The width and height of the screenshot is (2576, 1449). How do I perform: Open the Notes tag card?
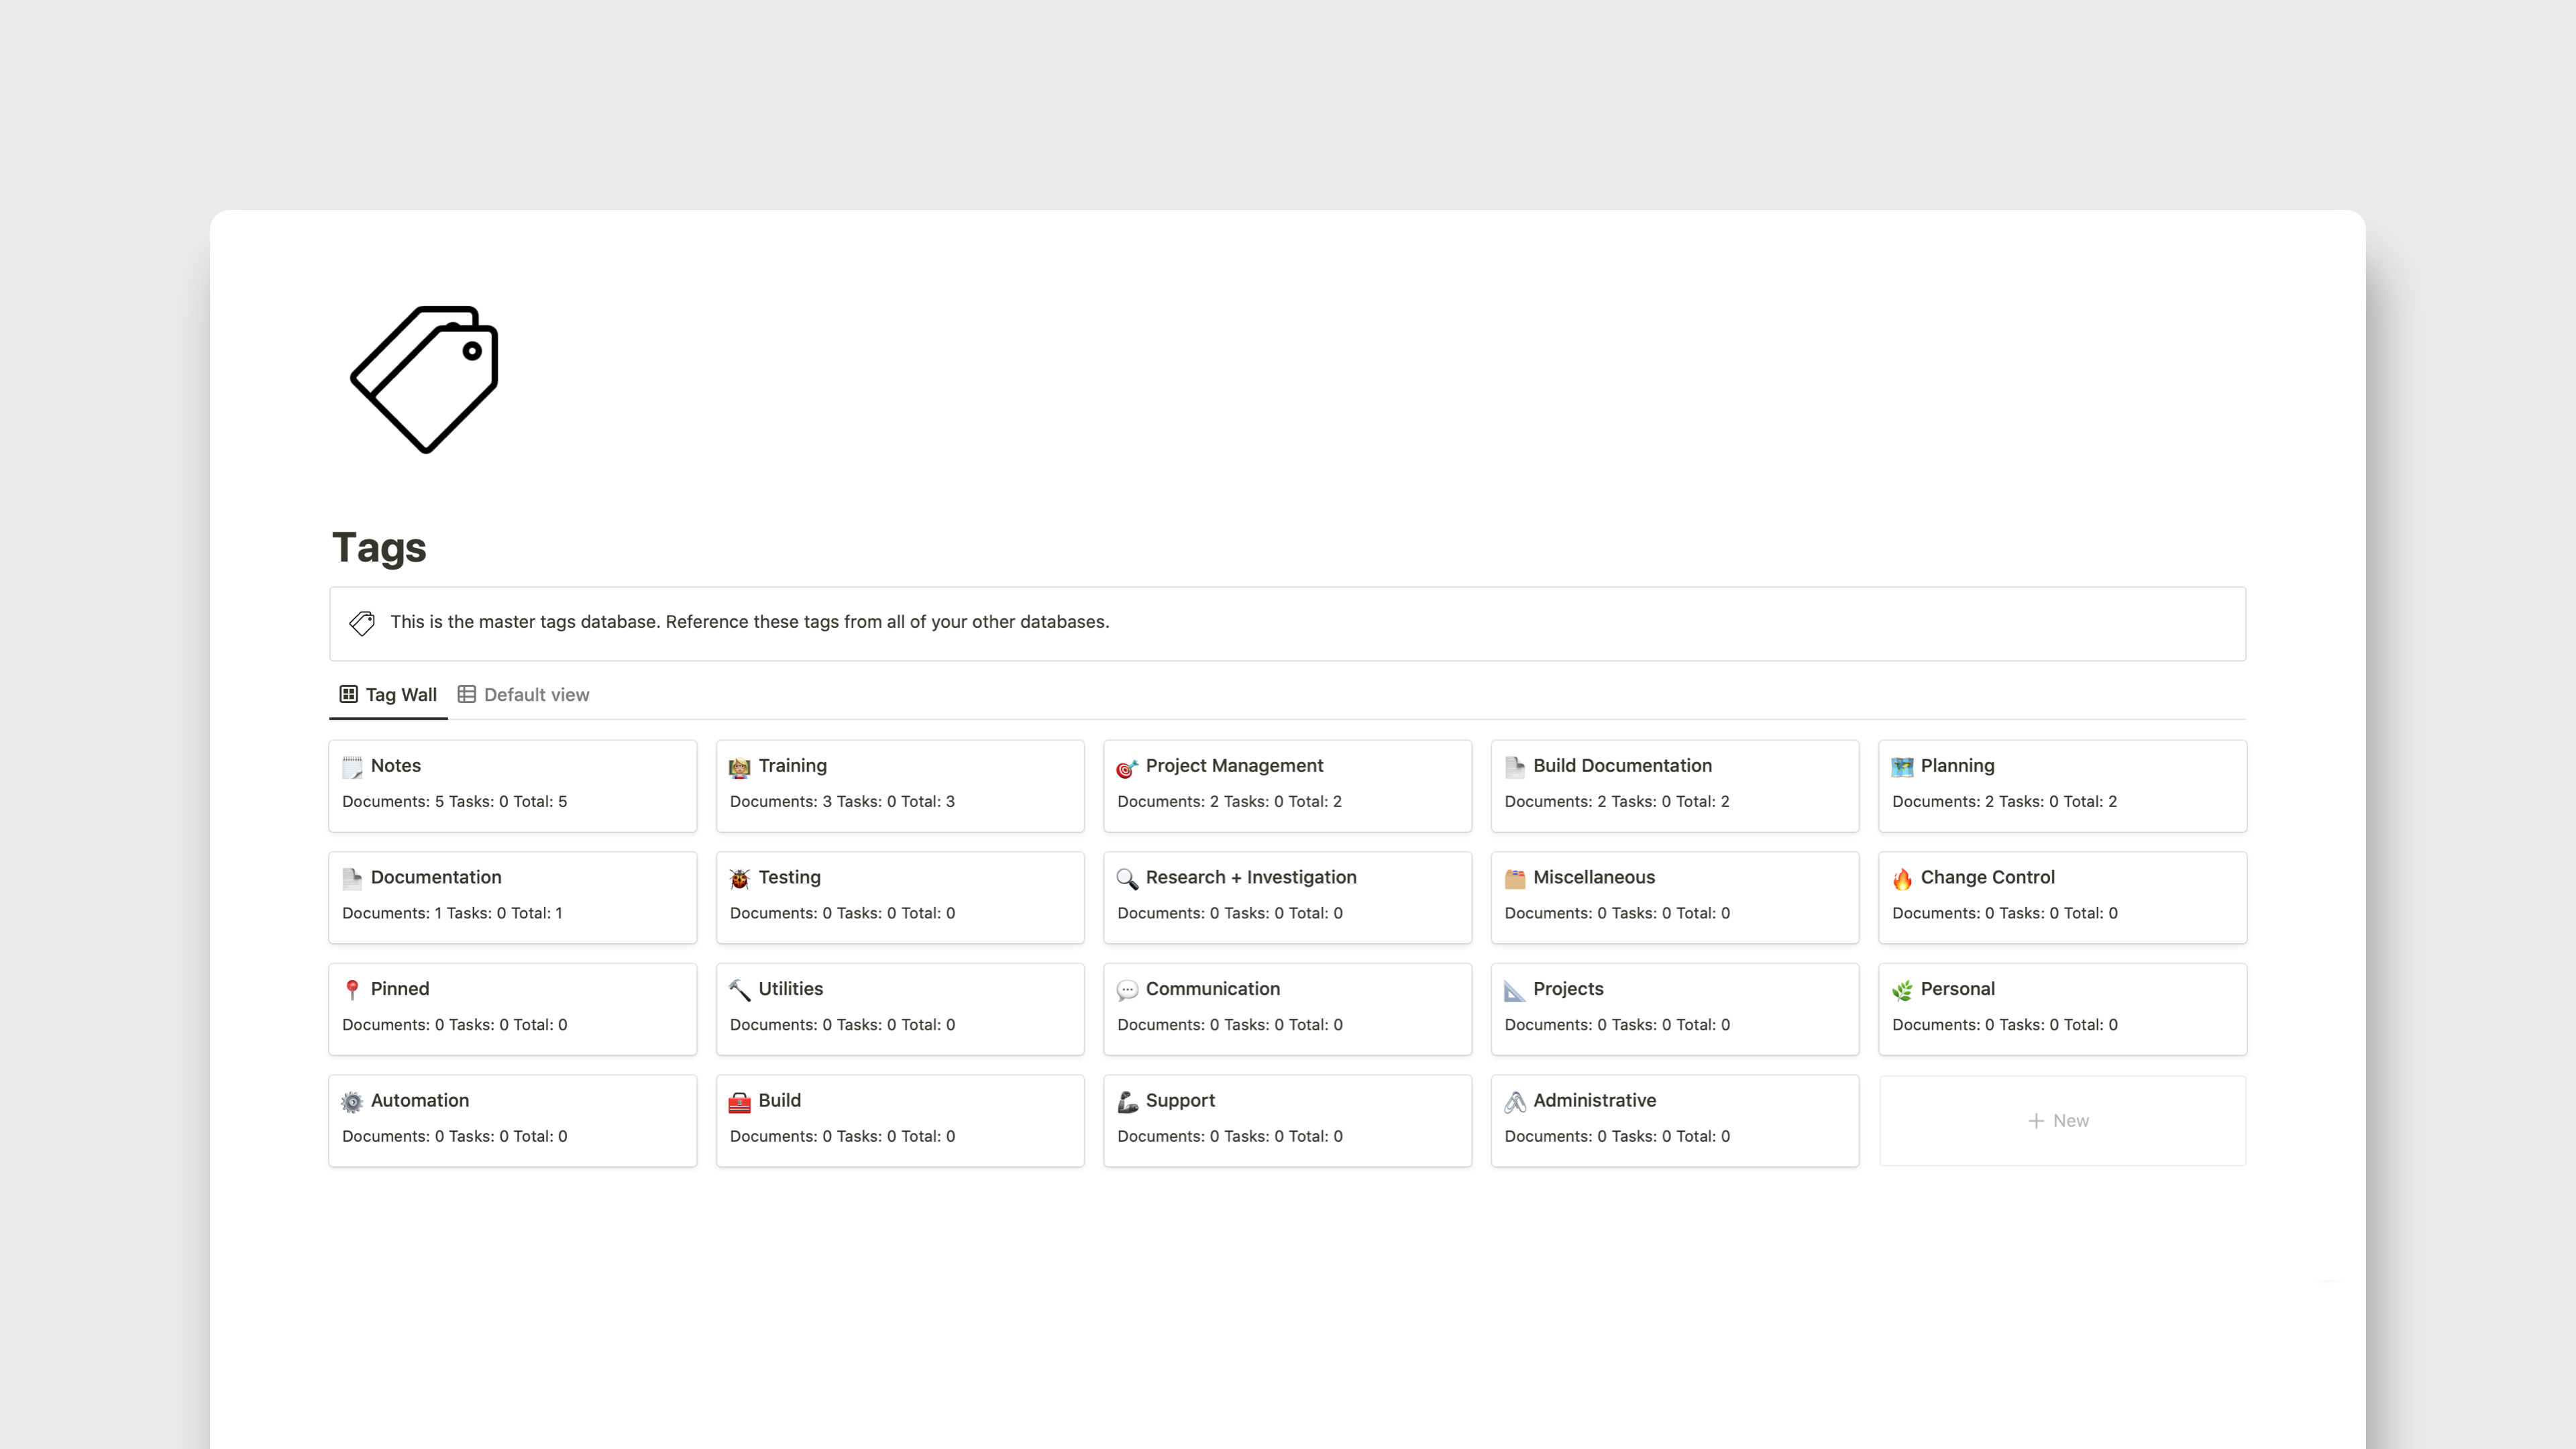512,784
